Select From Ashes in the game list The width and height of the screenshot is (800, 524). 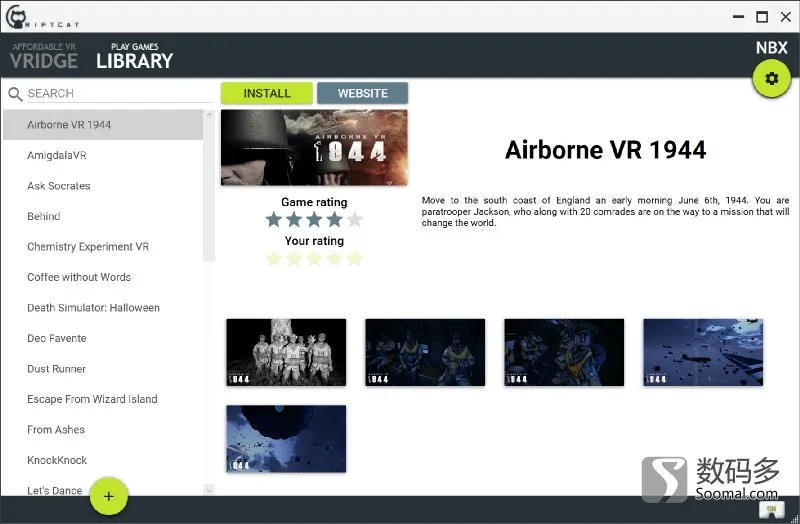pos(103,430)
